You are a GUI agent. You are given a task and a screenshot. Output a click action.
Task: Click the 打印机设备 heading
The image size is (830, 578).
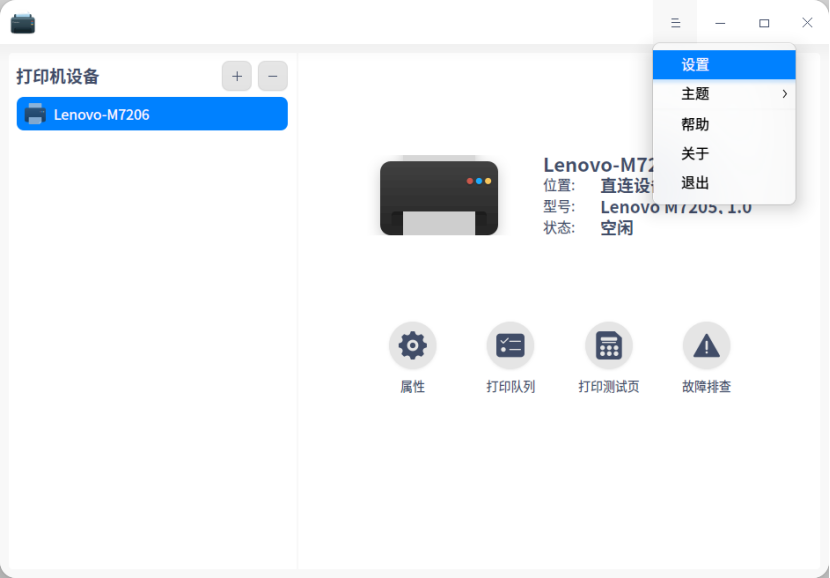tap(58, 76)
